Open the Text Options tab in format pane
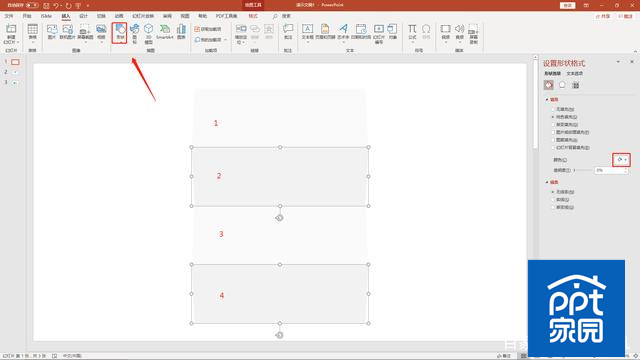 pos(575,73)
